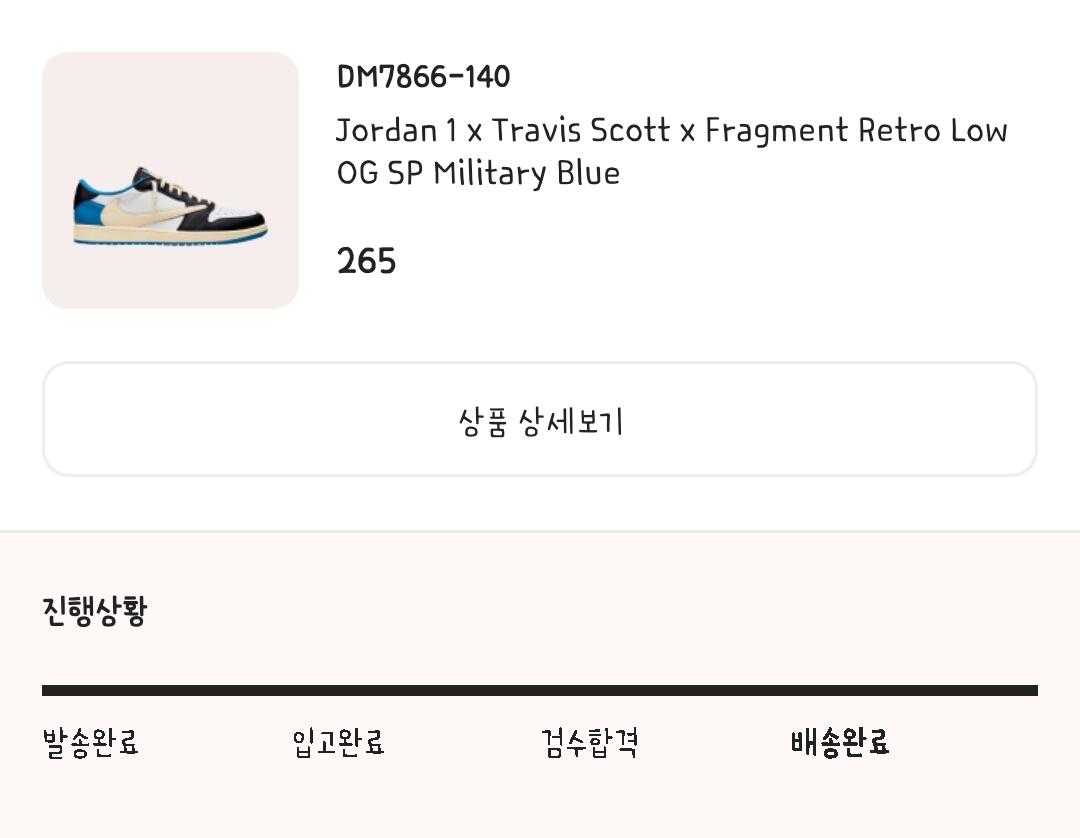This screenshot has height=838, width=1080.
Task: Click the black progress bar's center
Action: (x=540, y=690)
